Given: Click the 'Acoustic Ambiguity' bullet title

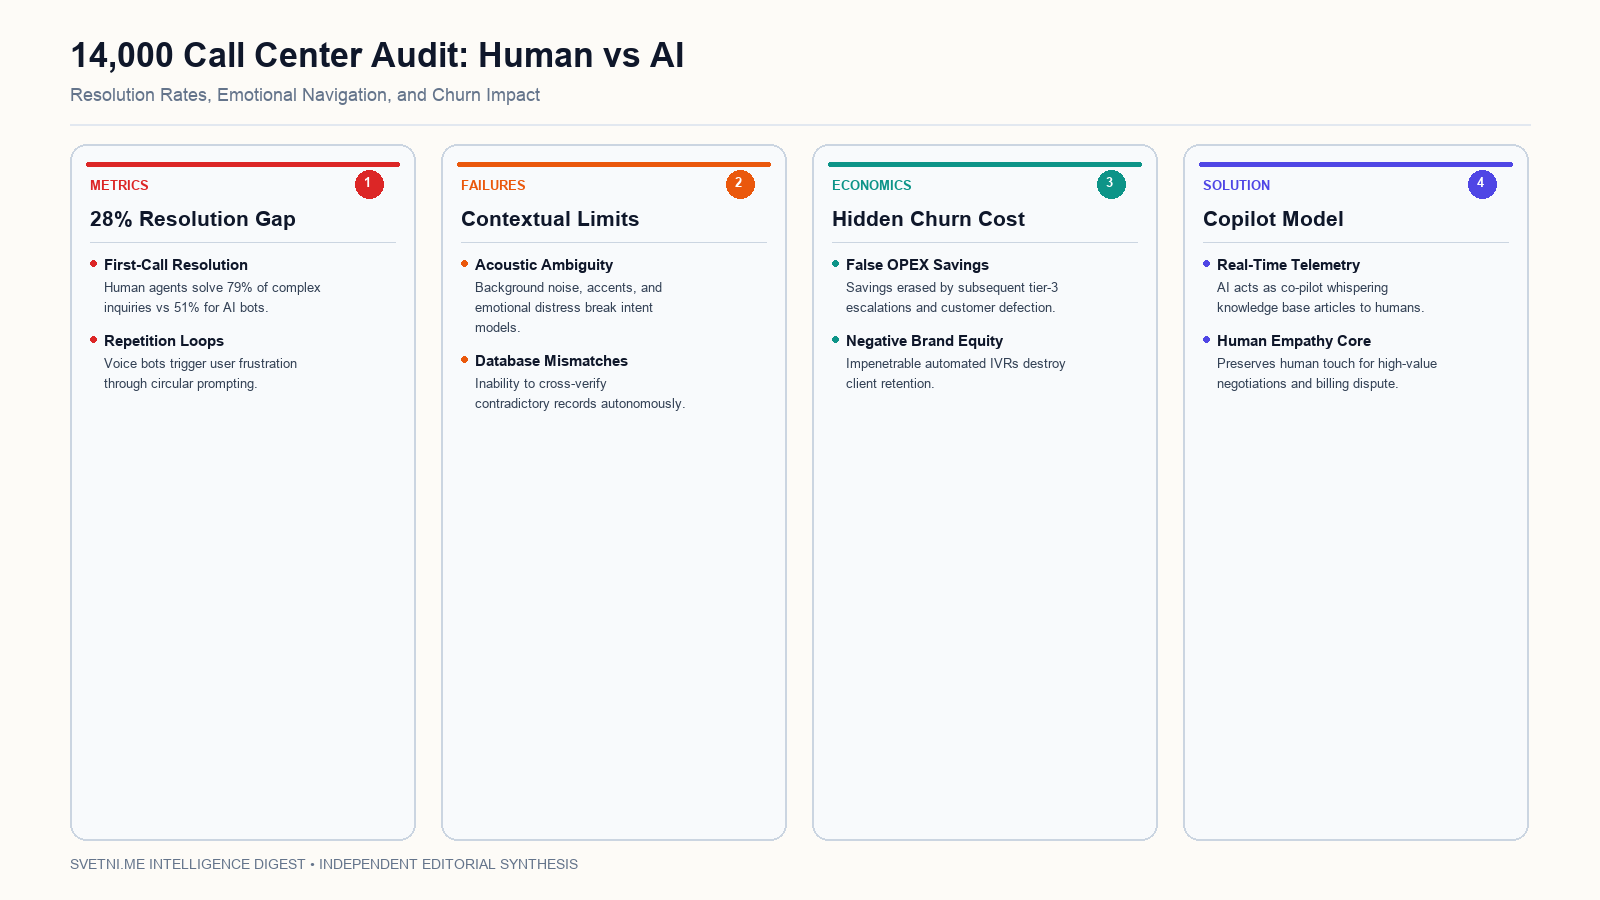Looking at the screenshot, I should (x=544, y=265).
